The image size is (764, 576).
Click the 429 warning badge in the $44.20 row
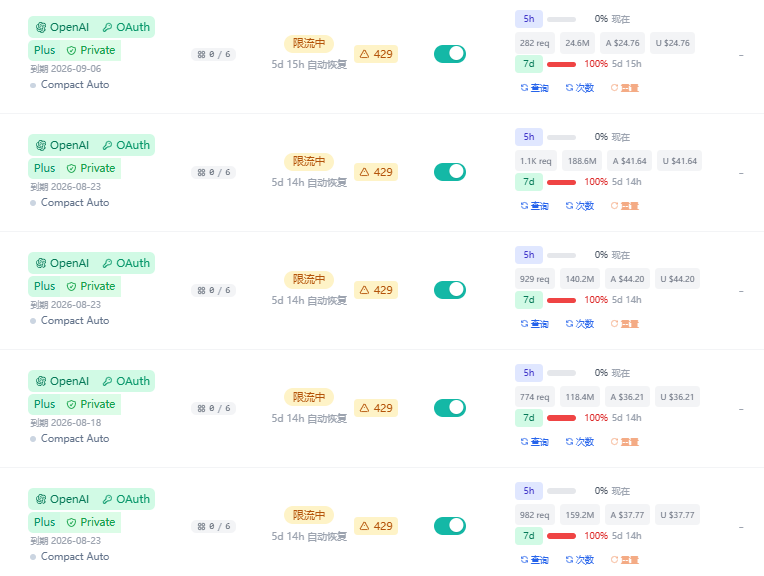point(376,290)
